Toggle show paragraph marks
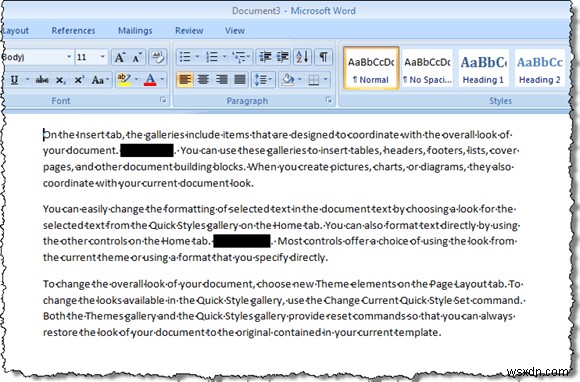Viewport: 580px width, 382px height. tap(324, 57)
